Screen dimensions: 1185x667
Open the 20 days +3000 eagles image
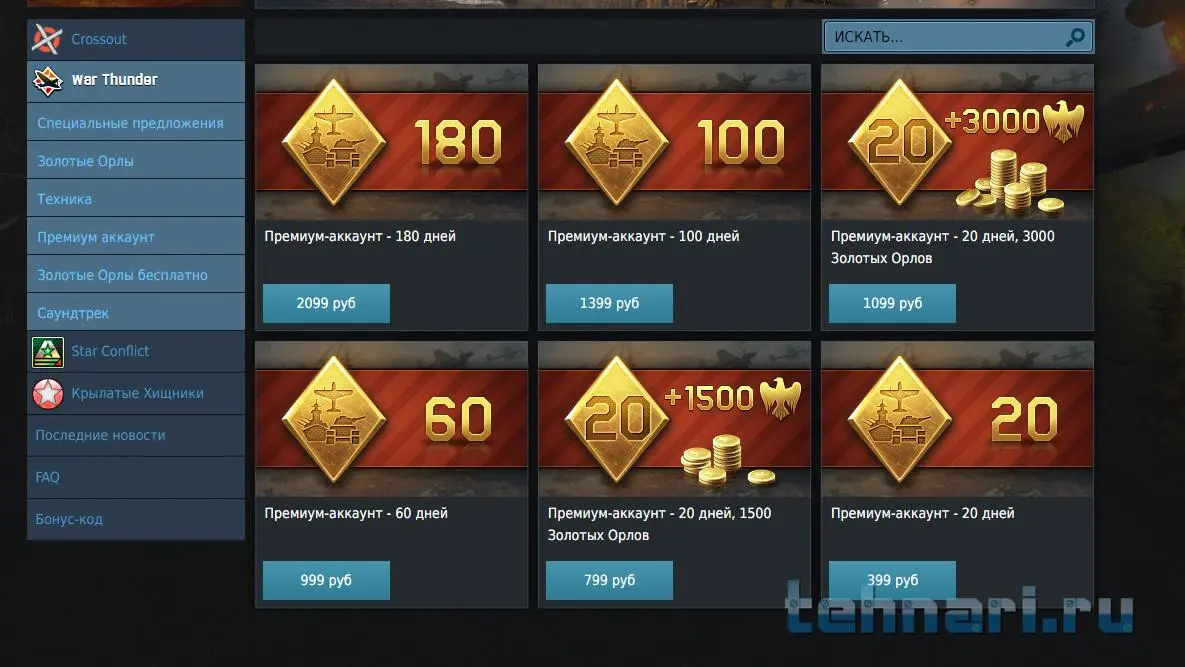click(x=958, y=142)
